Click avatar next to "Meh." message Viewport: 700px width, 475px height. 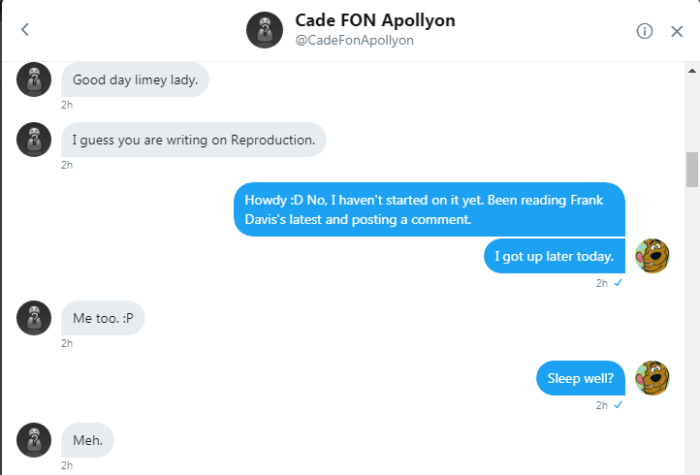click(34, 439)
